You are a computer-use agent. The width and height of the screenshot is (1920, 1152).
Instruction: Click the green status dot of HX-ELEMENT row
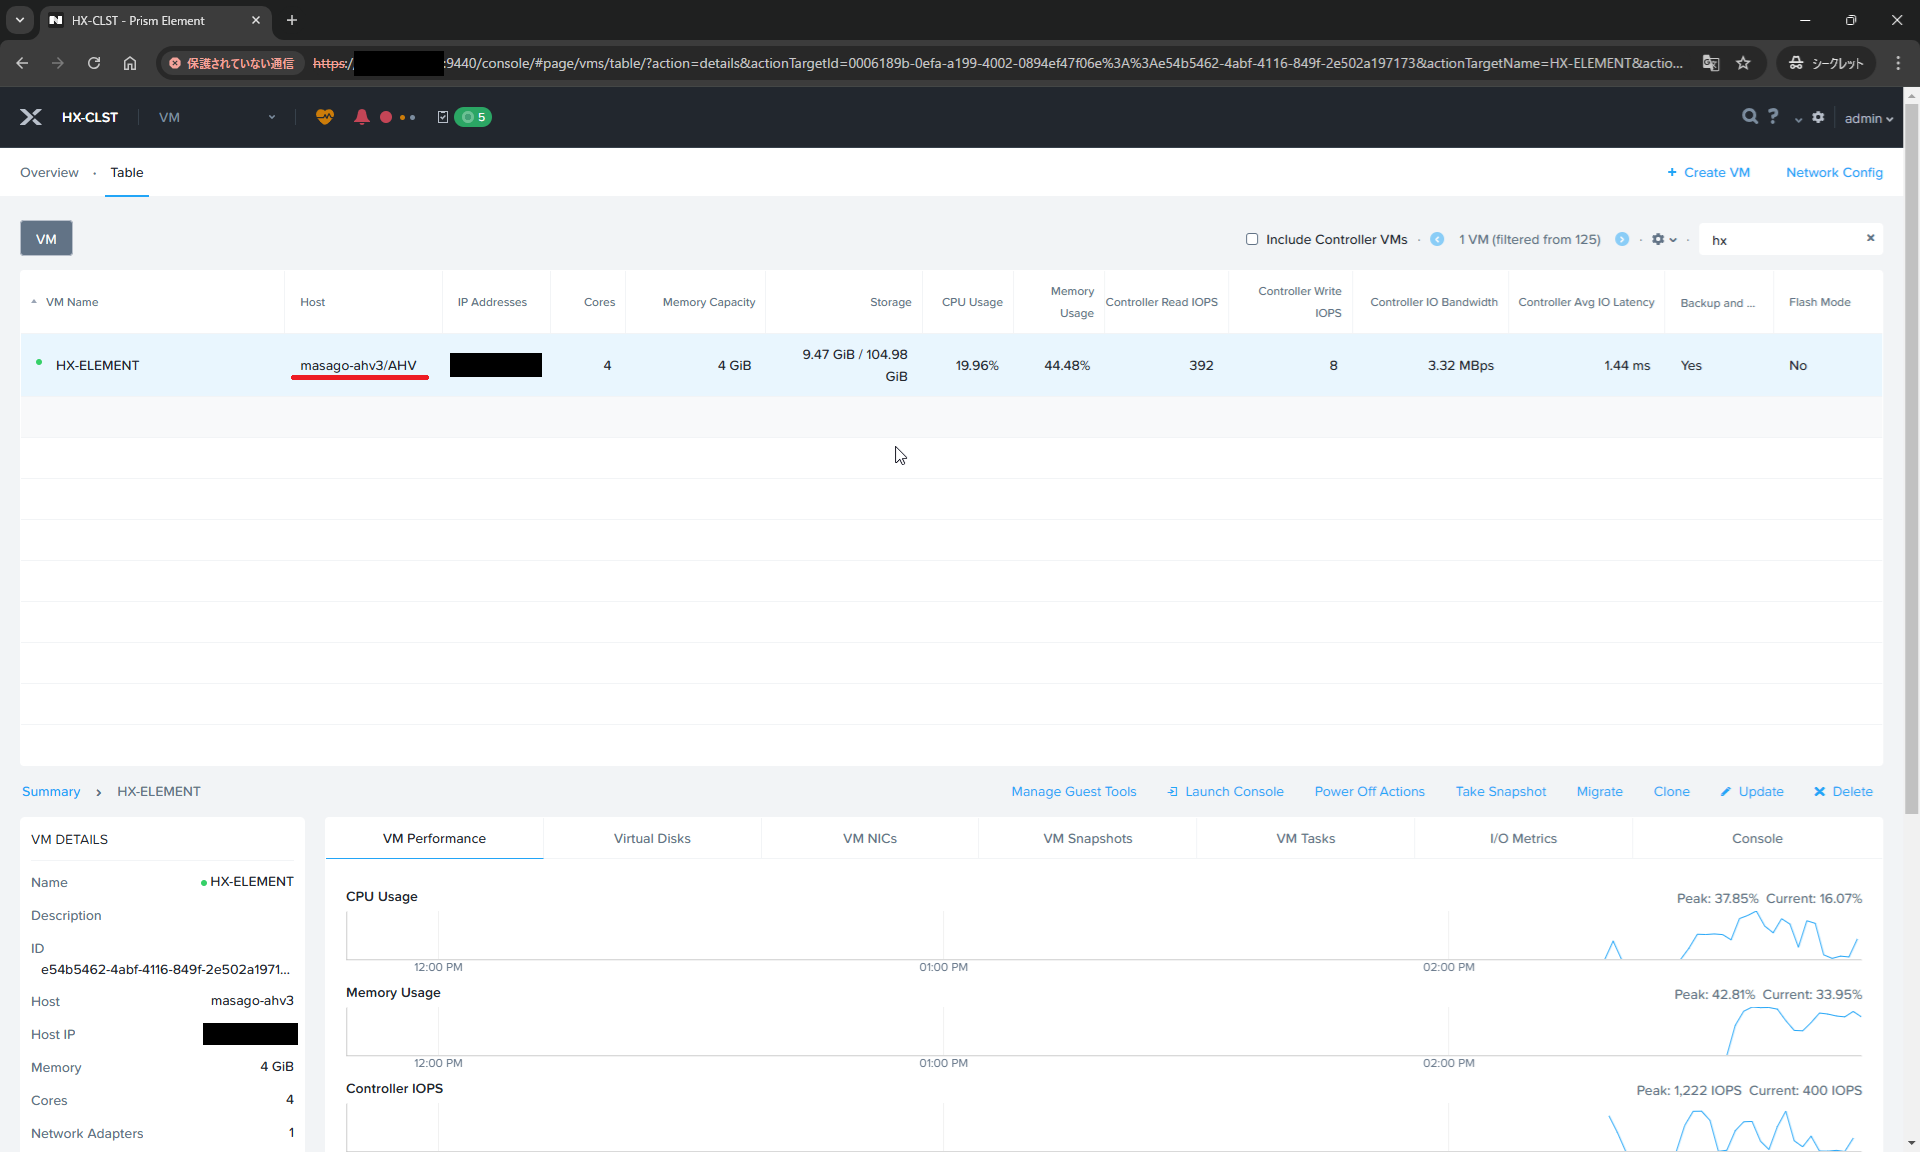39,362
